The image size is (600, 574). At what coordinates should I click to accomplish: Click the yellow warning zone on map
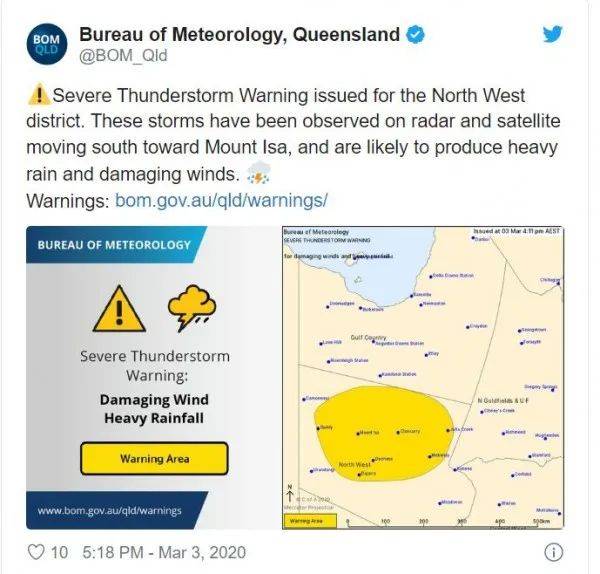point(384,433)
